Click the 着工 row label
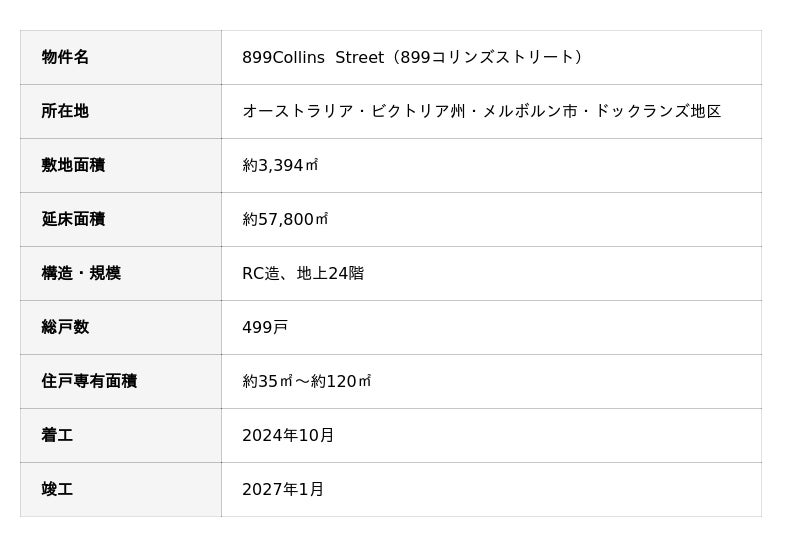 point(57,435)
